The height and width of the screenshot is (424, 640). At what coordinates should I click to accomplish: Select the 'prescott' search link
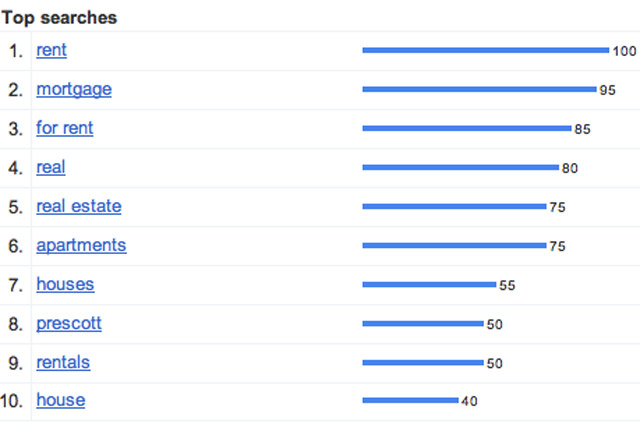tap(69, 324)
